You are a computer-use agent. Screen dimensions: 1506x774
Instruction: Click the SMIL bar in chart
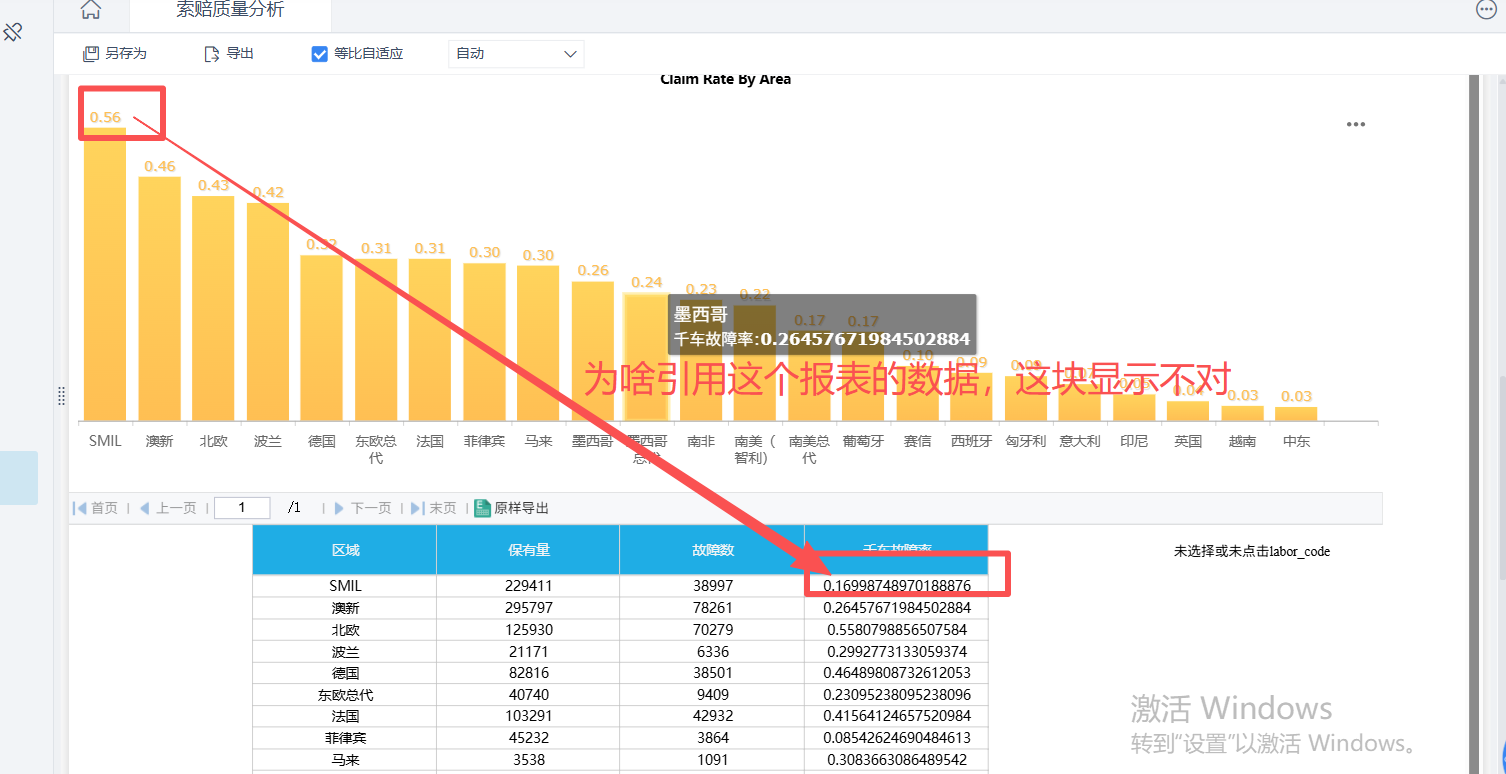[x=105, y=275]
